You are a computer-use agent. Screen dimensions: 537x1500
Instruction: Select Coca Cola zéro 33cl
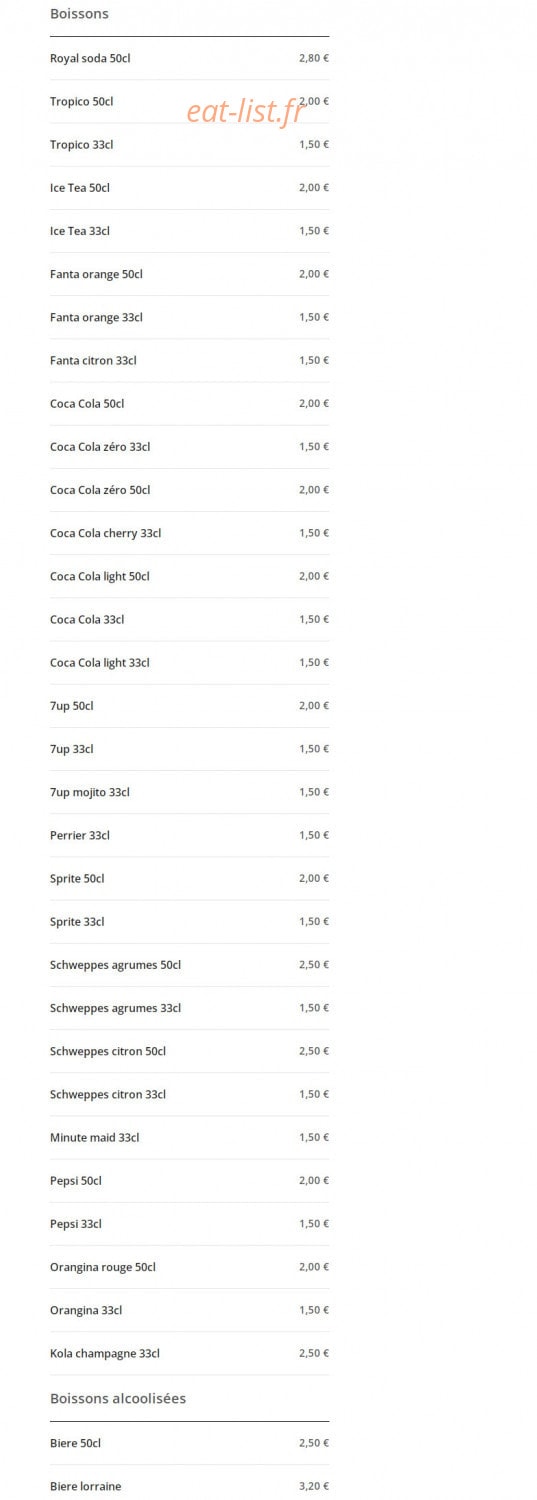tap(189, 447)
